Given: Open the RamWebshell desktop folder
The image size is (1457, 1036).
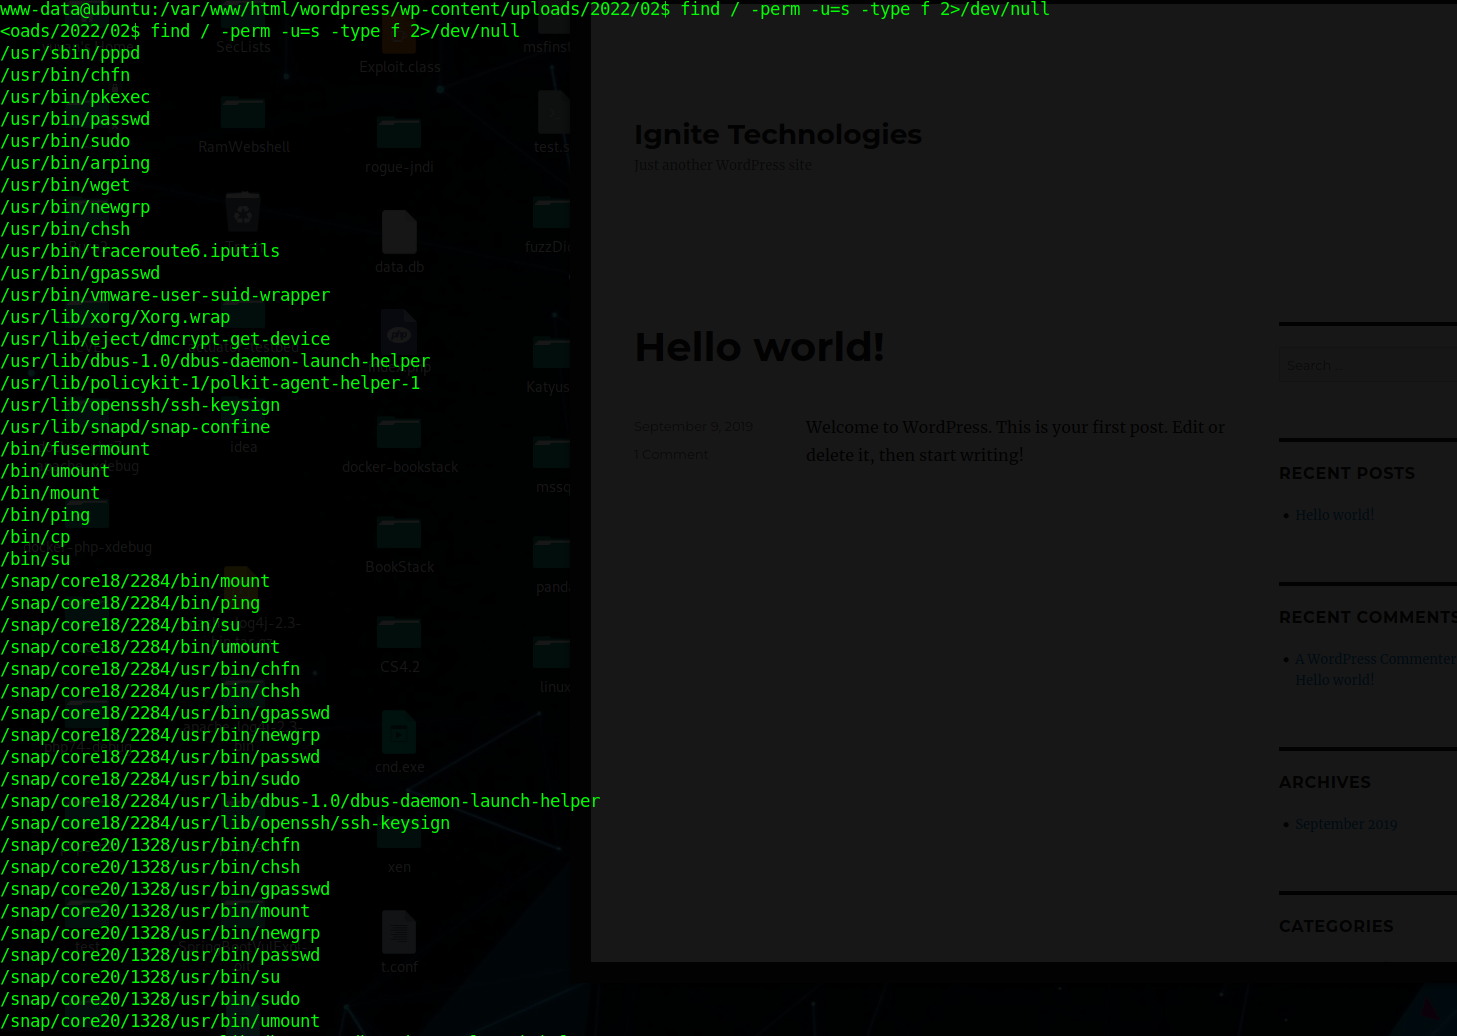Looking at the screenshot, I should (x=243, y=114).
